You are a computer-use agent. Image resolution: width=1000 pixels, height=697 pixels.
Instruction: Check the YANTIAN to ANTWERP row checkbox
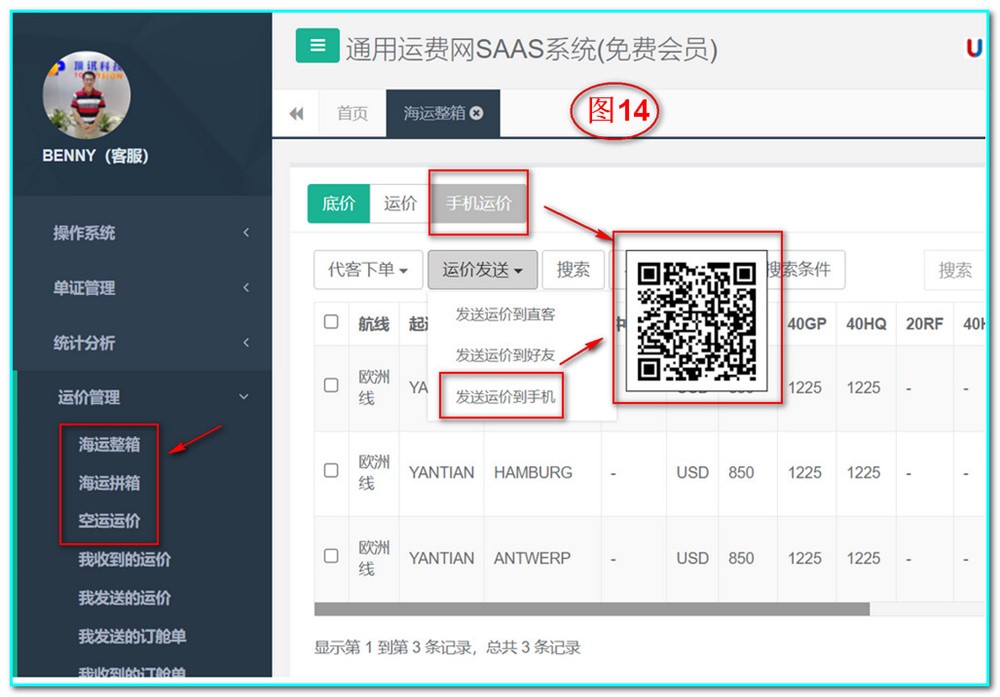[331, 556]
